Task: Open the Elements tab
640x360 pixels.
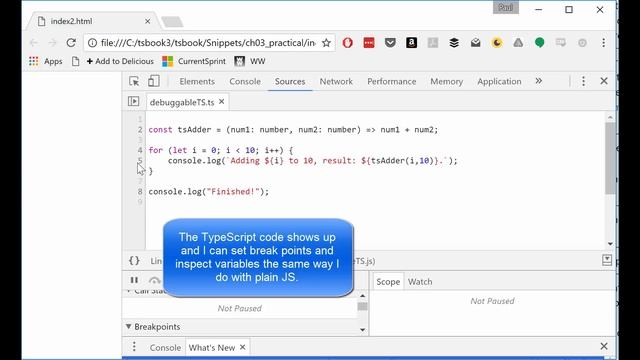Action: coord(197,81)
